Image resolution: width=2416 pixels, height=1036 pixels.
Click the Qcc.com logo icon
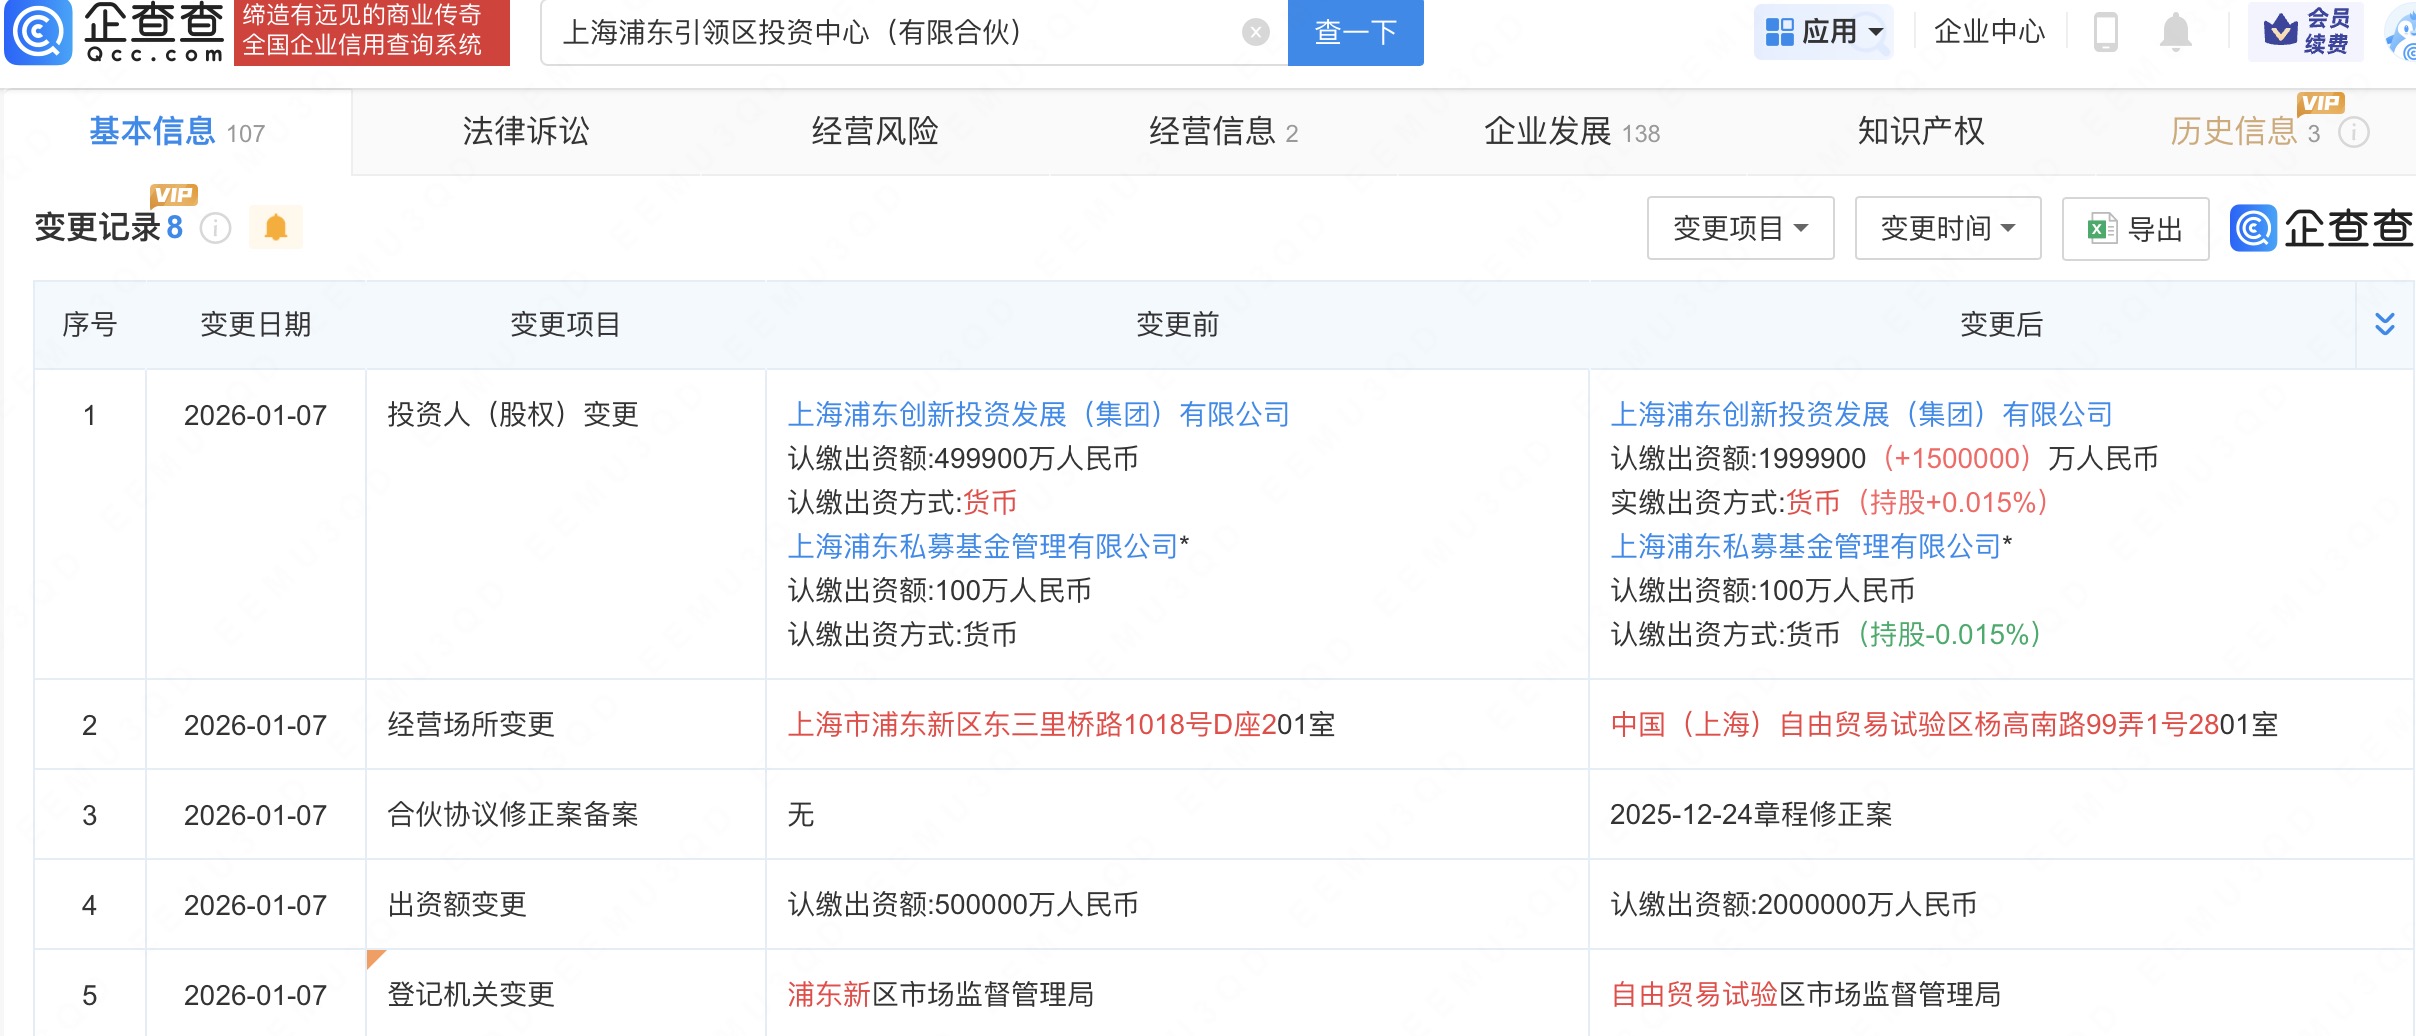40,32
